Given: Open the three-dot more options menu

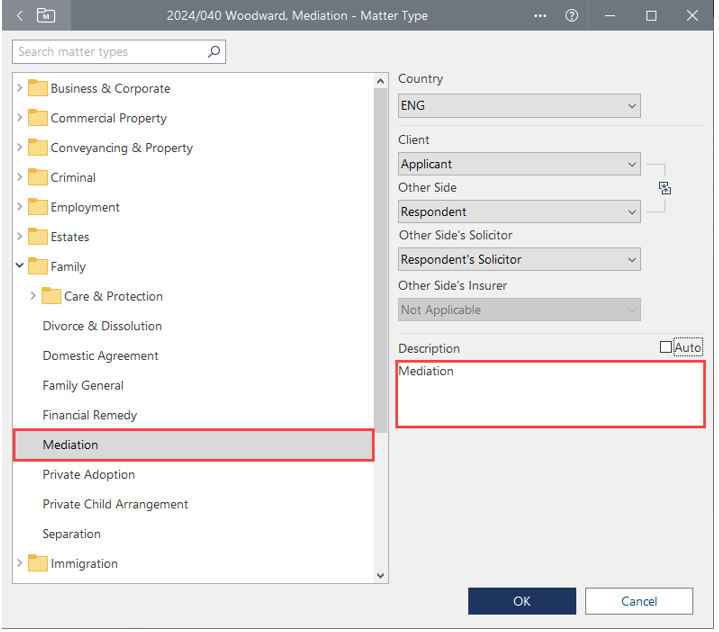Looking at the screenshot, I should coord(540,16).
